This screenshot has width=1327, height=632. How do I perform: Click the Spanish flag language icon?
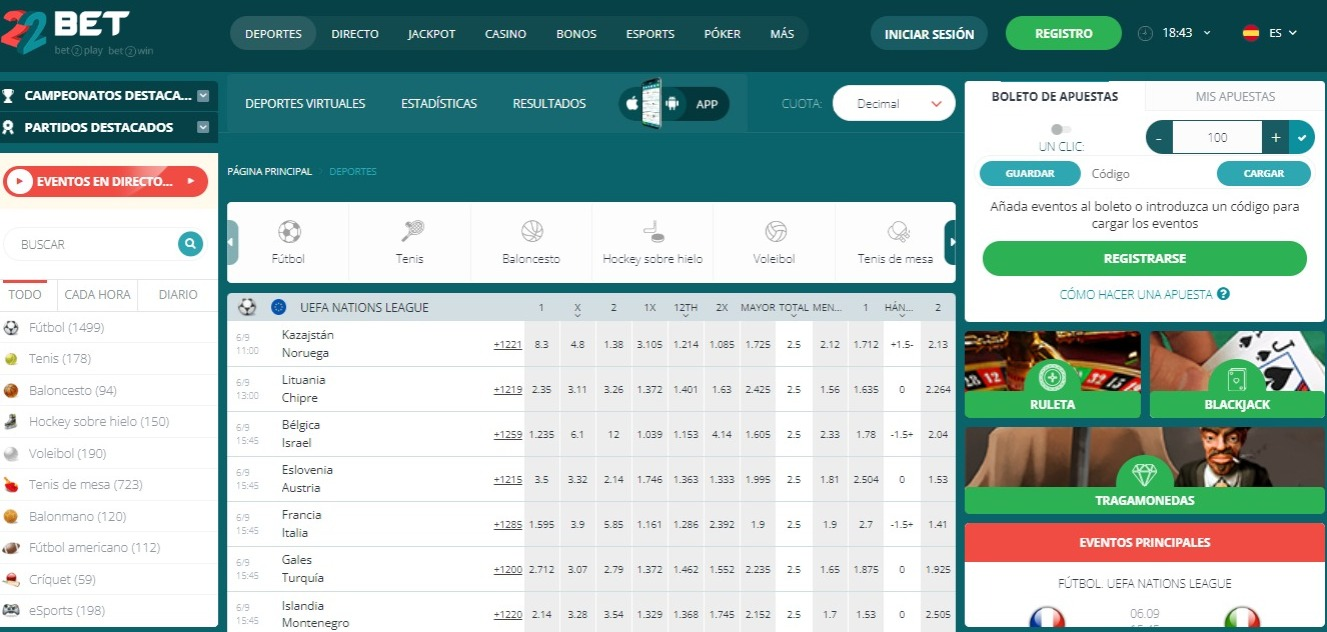(x=1251, y=33)
